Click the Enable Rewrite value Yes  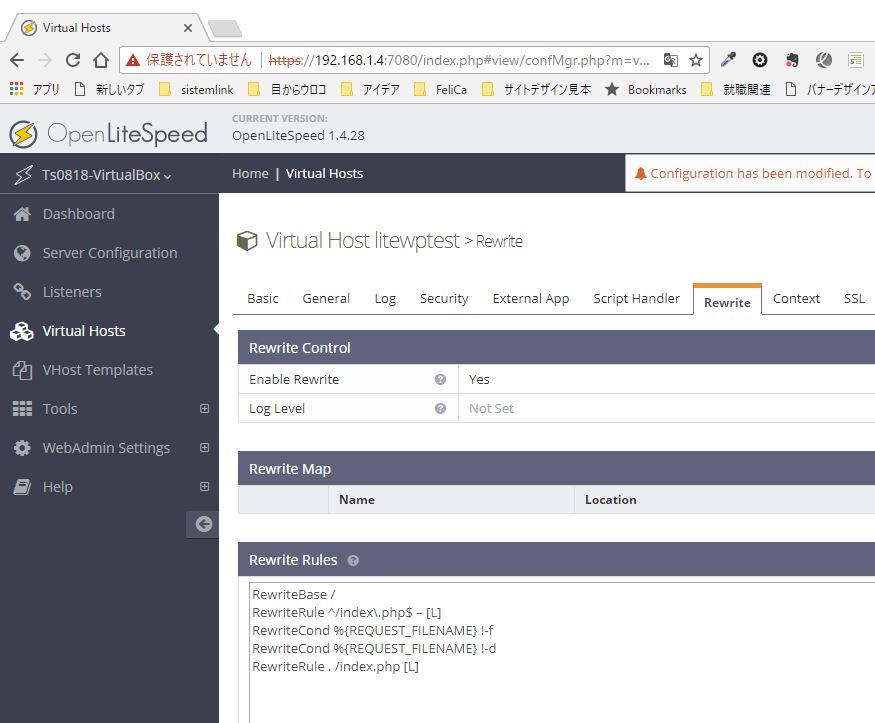click(479, 379)
